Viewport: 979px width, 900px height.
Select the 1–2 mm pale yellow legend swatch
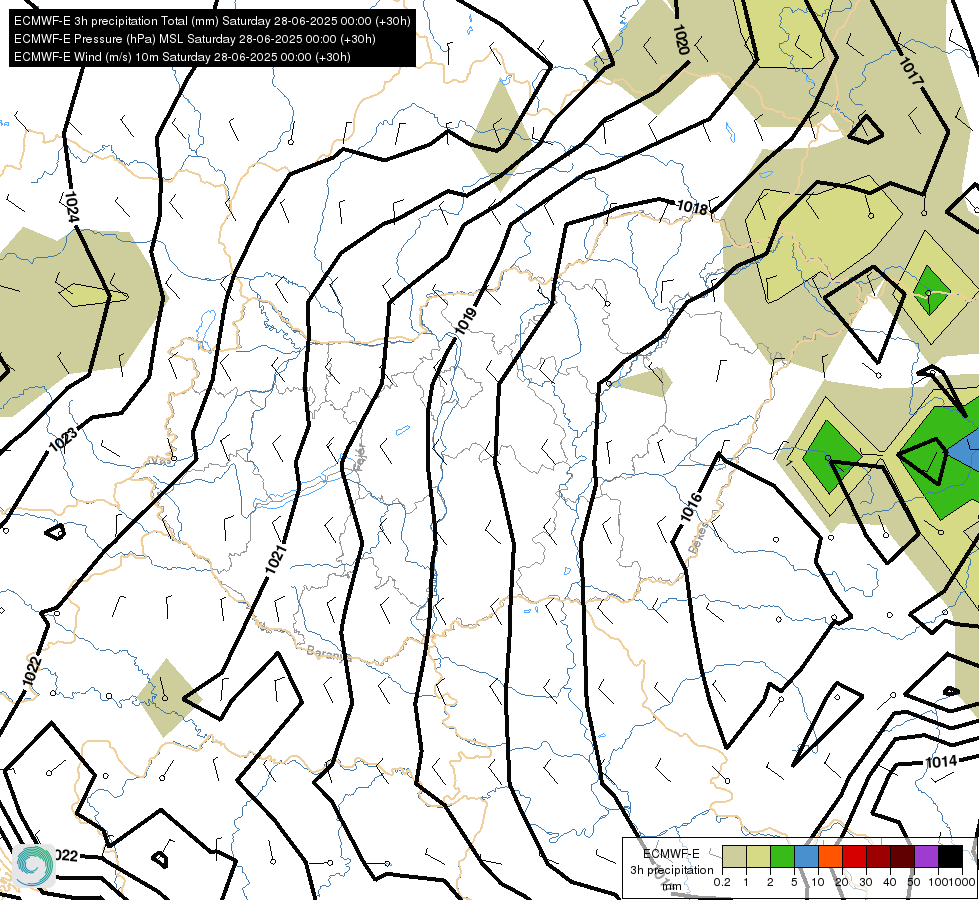[758, 857]
